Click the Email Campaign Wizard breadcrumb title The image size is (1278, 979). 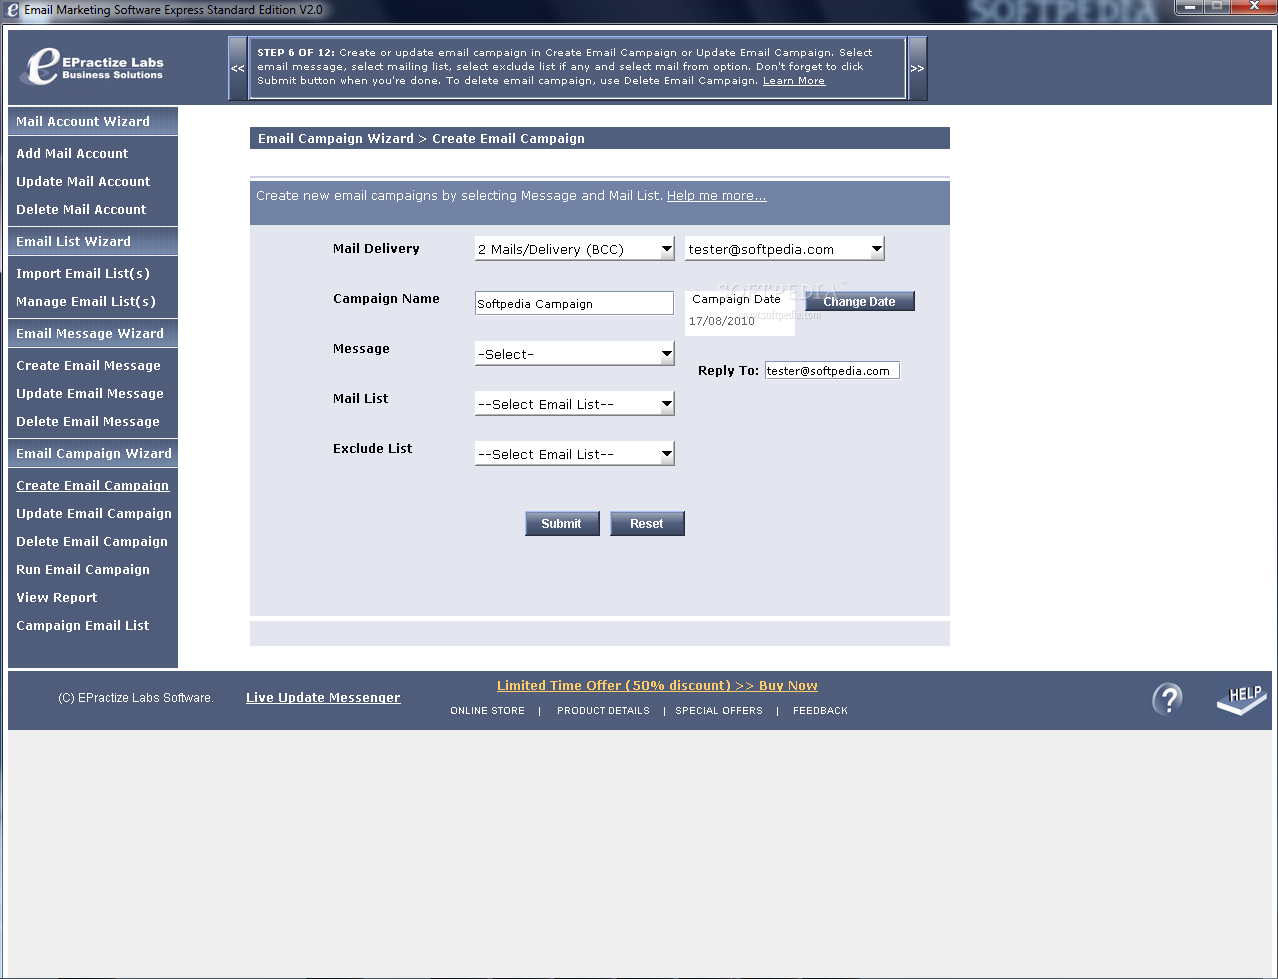click(x=335, y=139)
